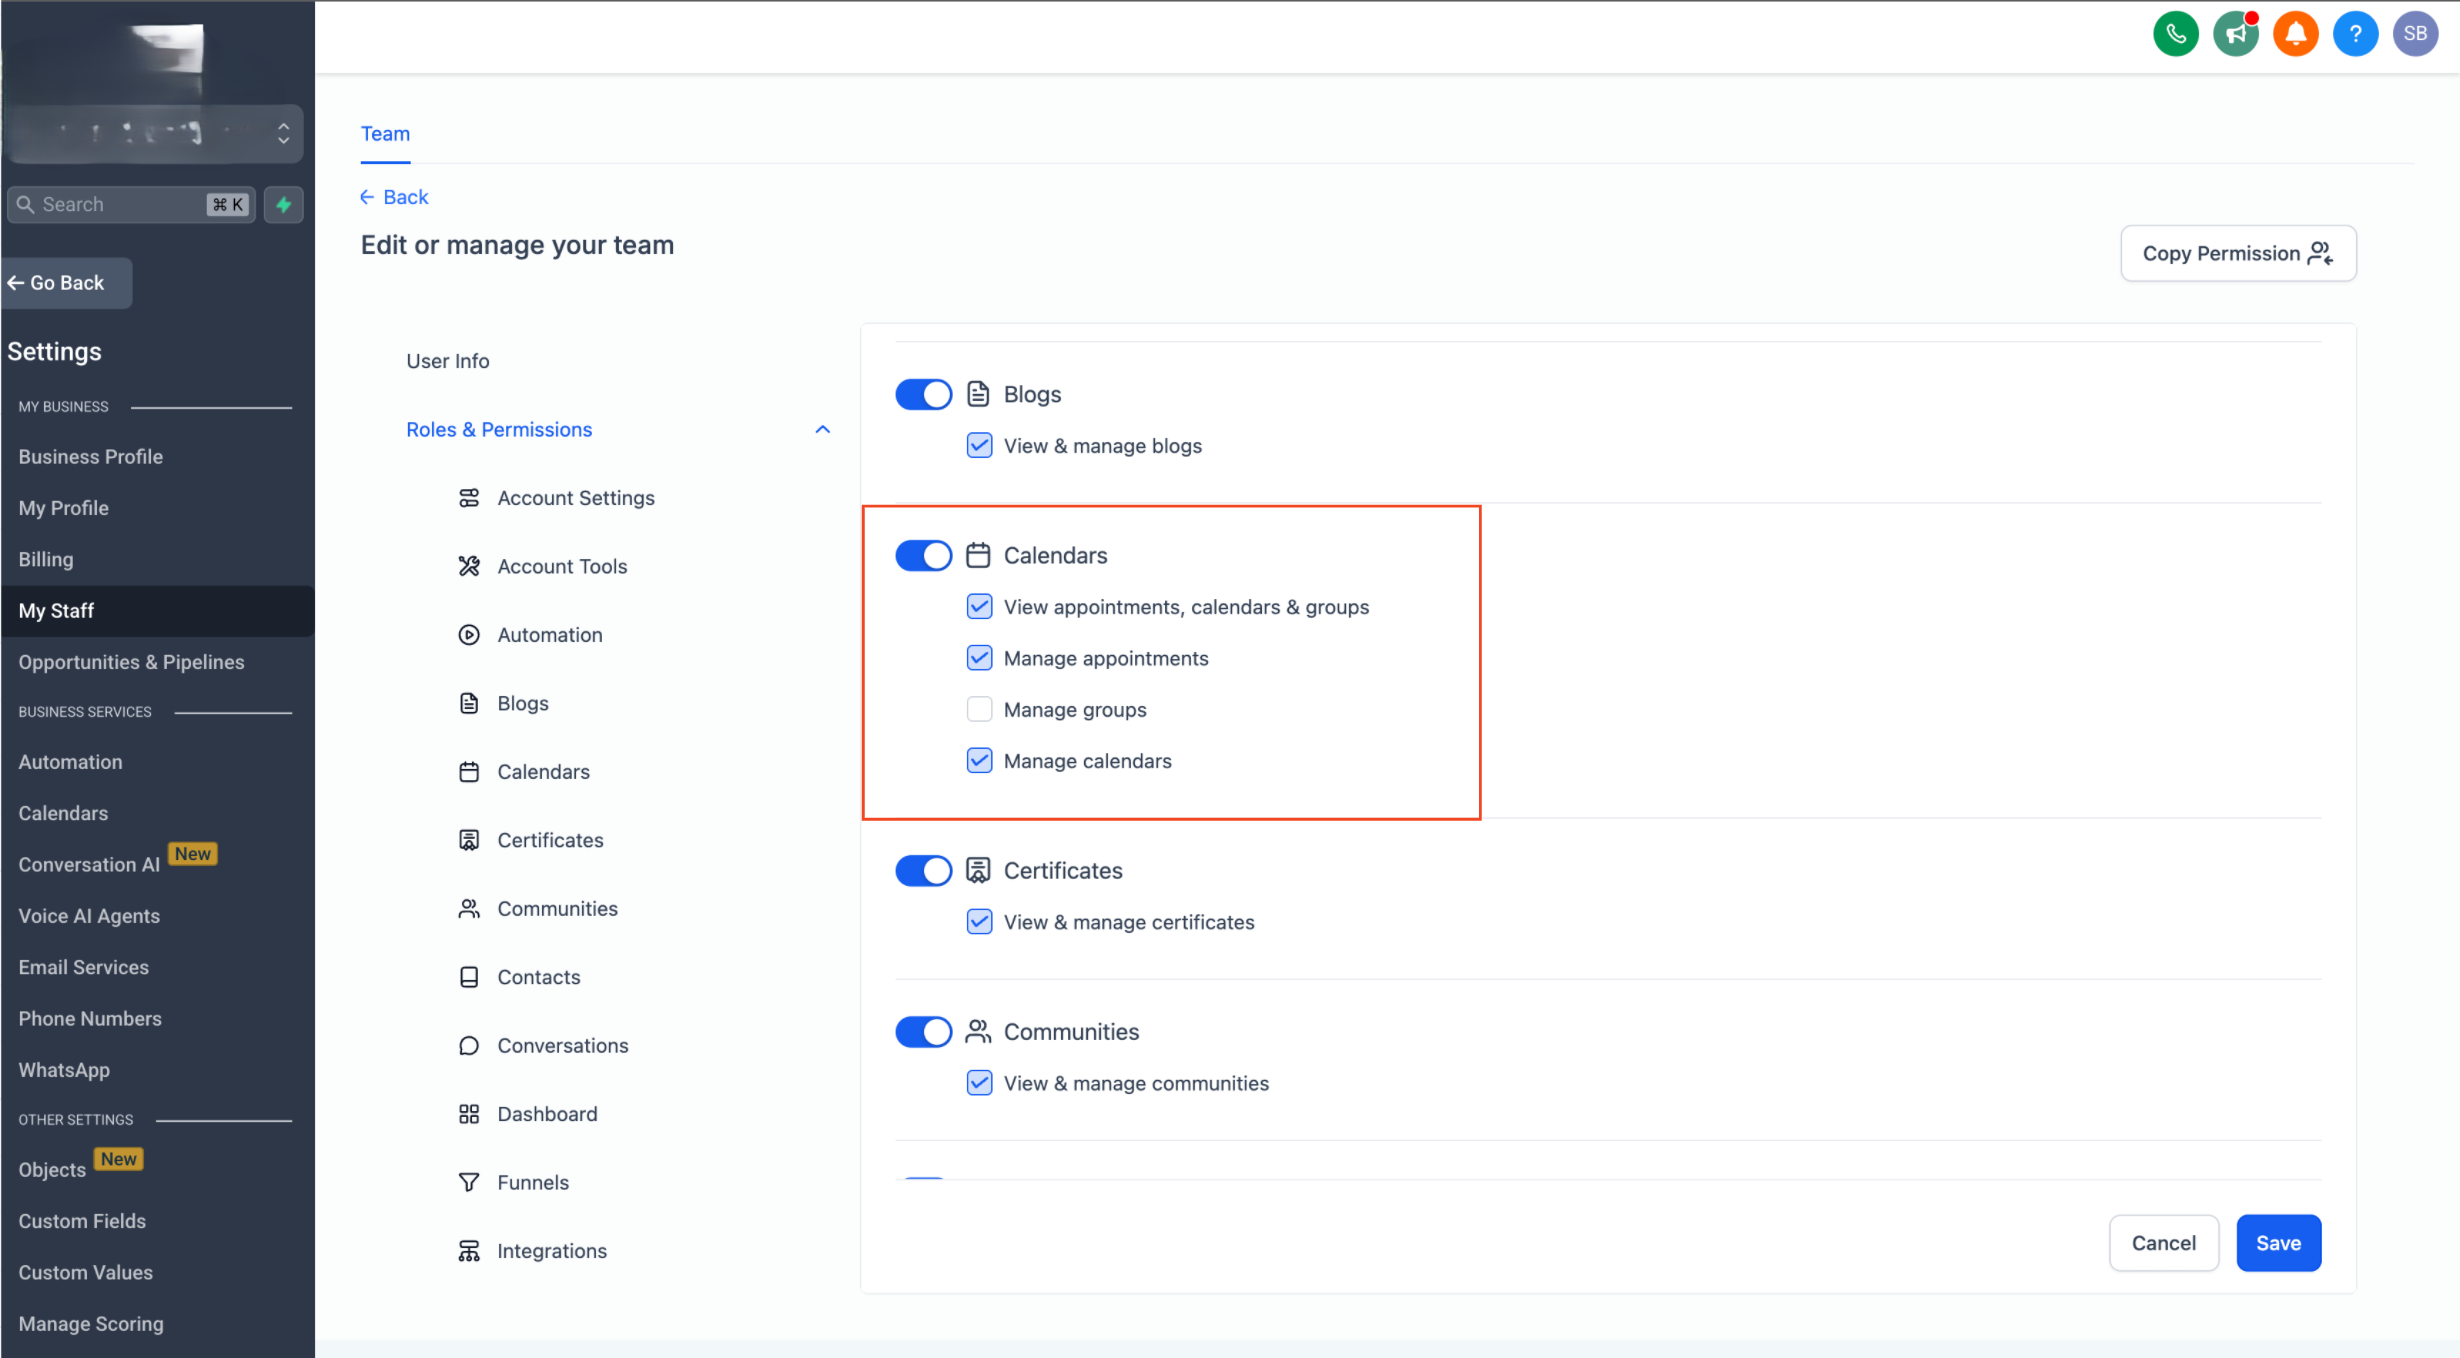Click the Account Settings icon in Roles list
This screenshot has height=1358, width=2460.
469,498
